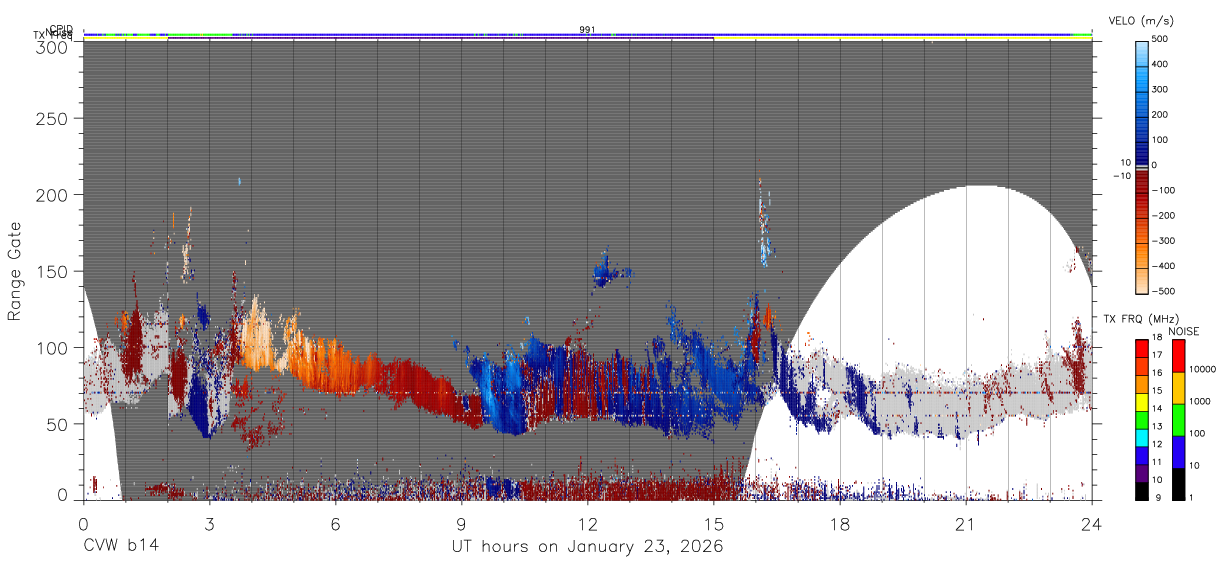Click the isolated blue echo patch near 12 UT
The width and height of the screenshot is (1228, 567).
click(603, 270)
